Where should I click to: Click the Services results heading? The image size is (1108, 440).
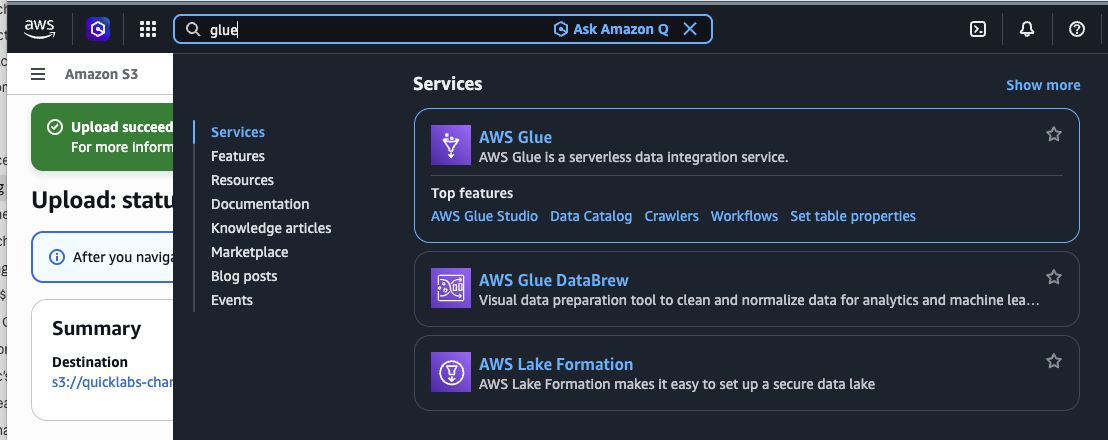[447, 84]
